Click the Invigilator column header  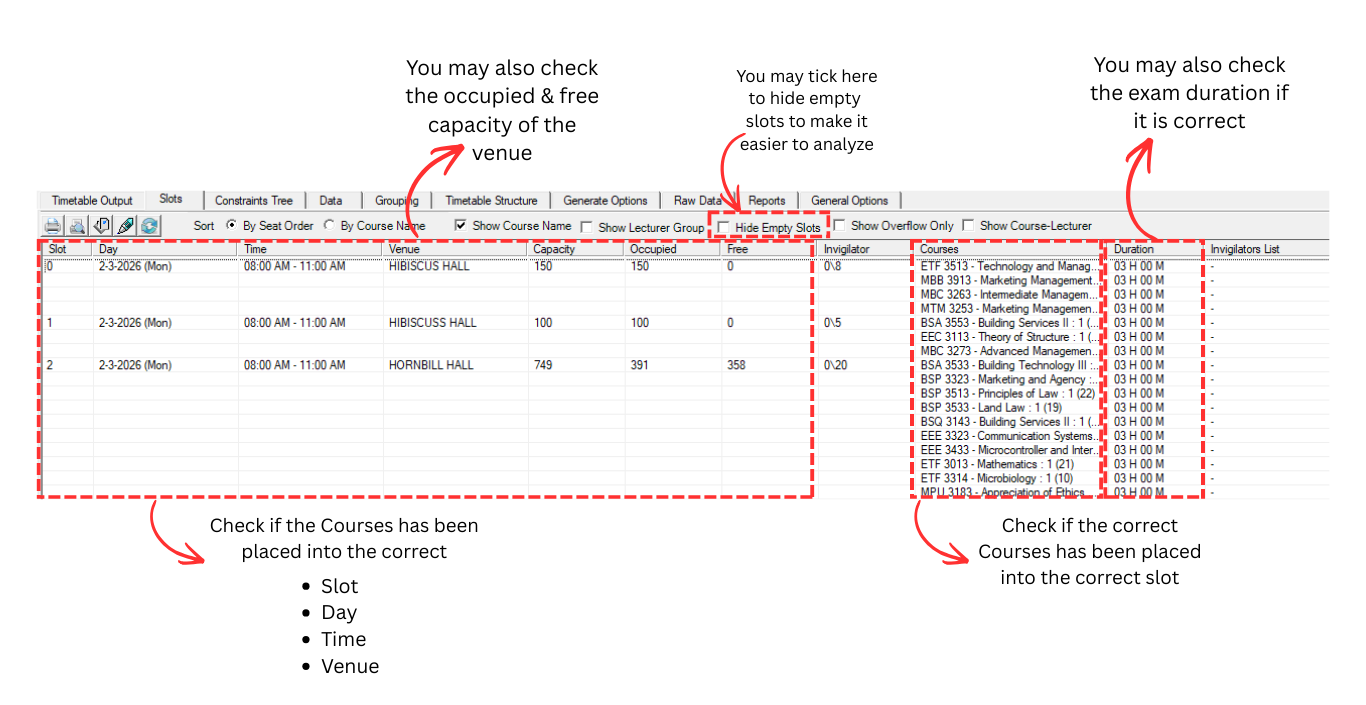pyautogui.click(x=866, y=249)
